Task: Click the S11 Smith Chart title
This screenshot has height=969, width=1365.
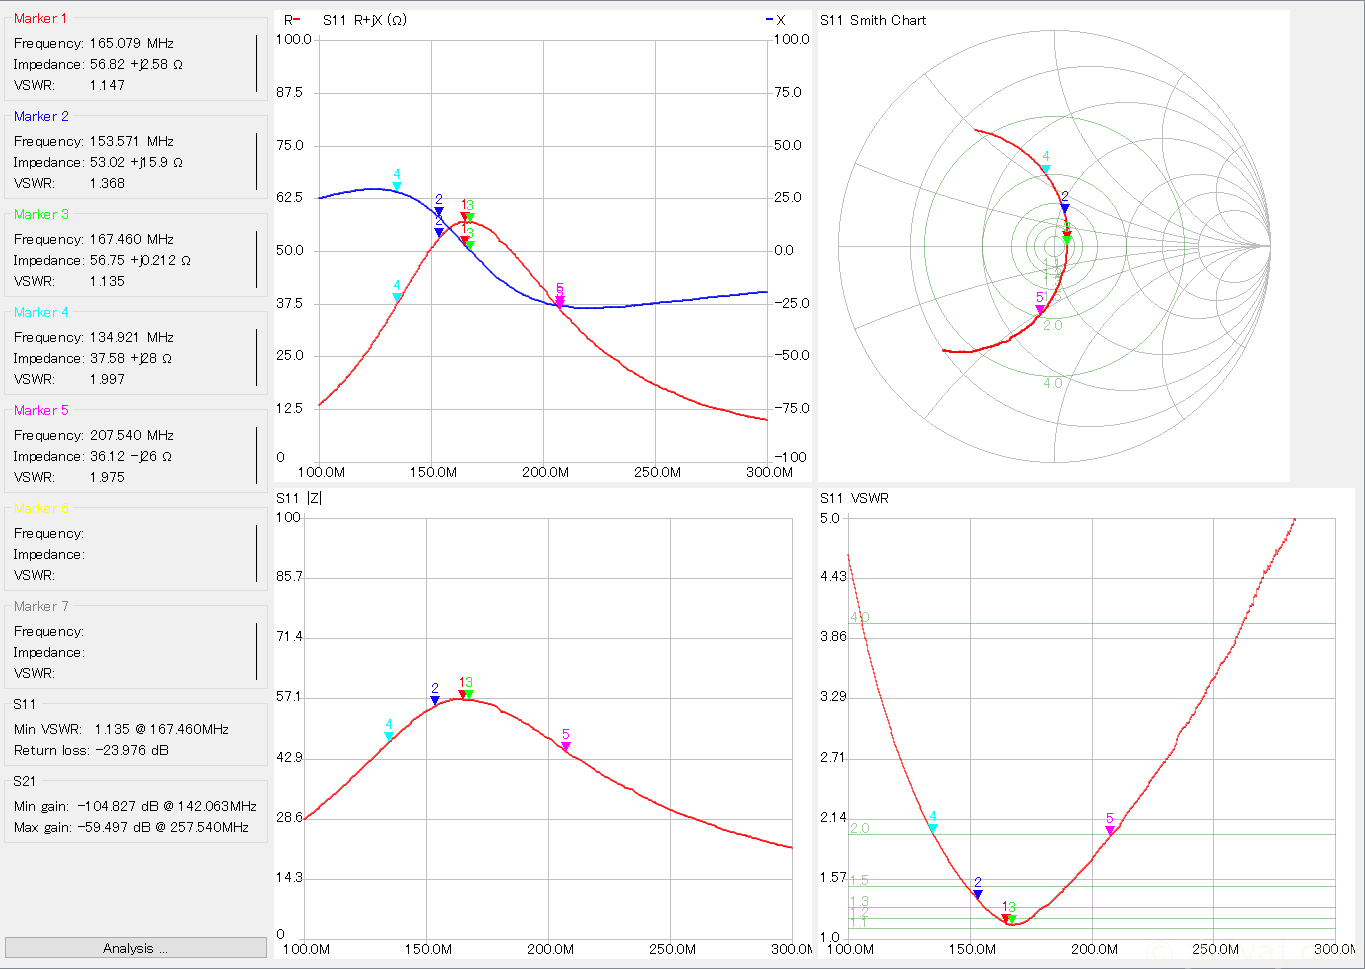Action: [873, 20]
